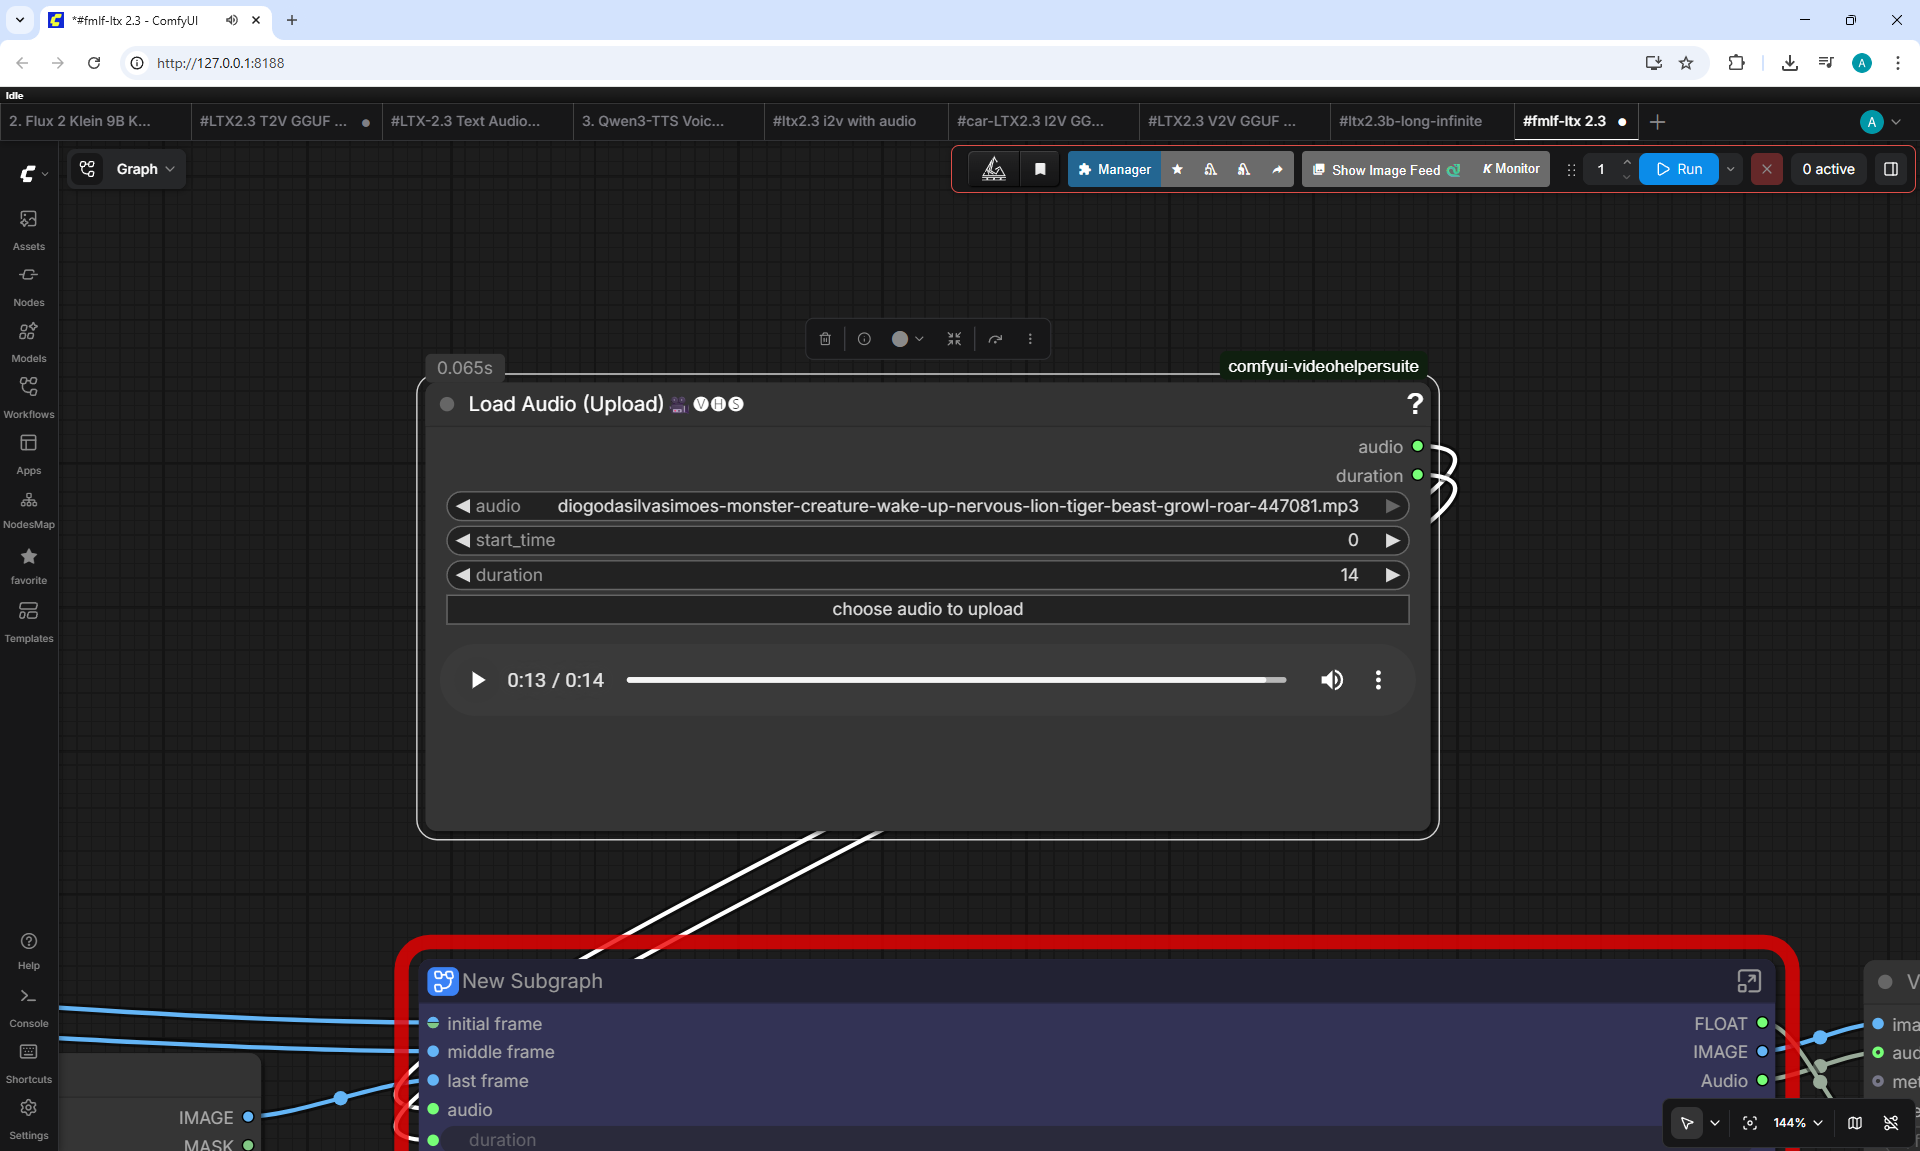Image resolution: width=1920 pixels, height=1151 pixels.
Task: Open the zoom level 144% dropdown
Action: coord(1797,1123)
